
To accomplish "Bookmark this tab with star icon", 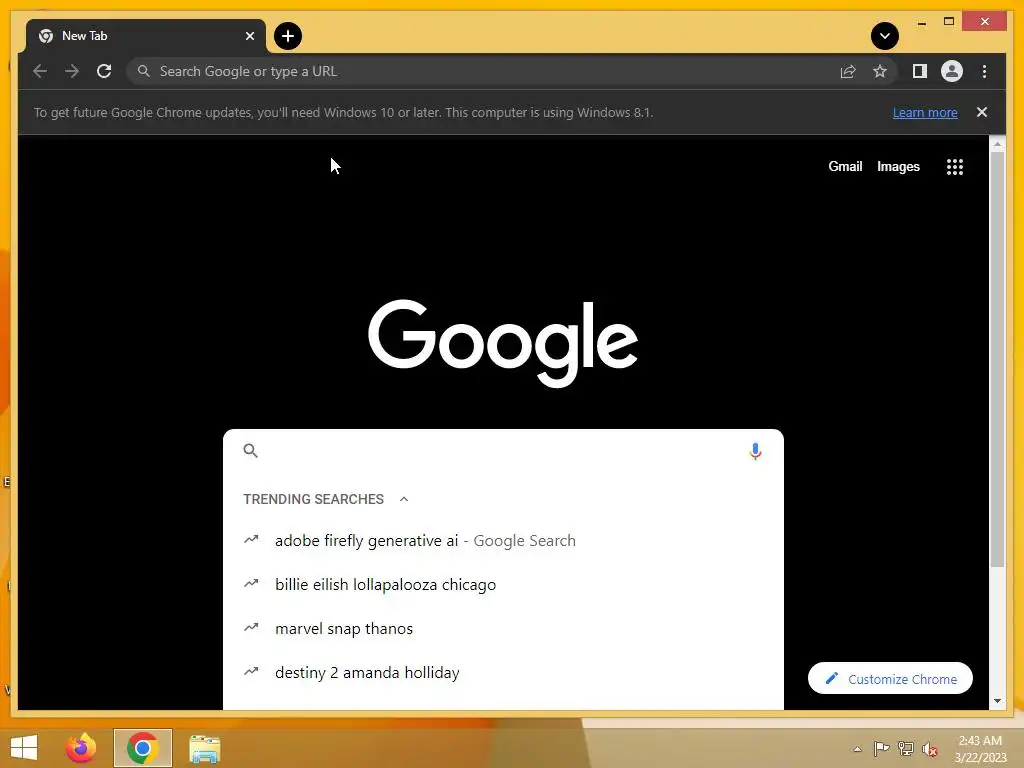I will (x=880, y=71).
